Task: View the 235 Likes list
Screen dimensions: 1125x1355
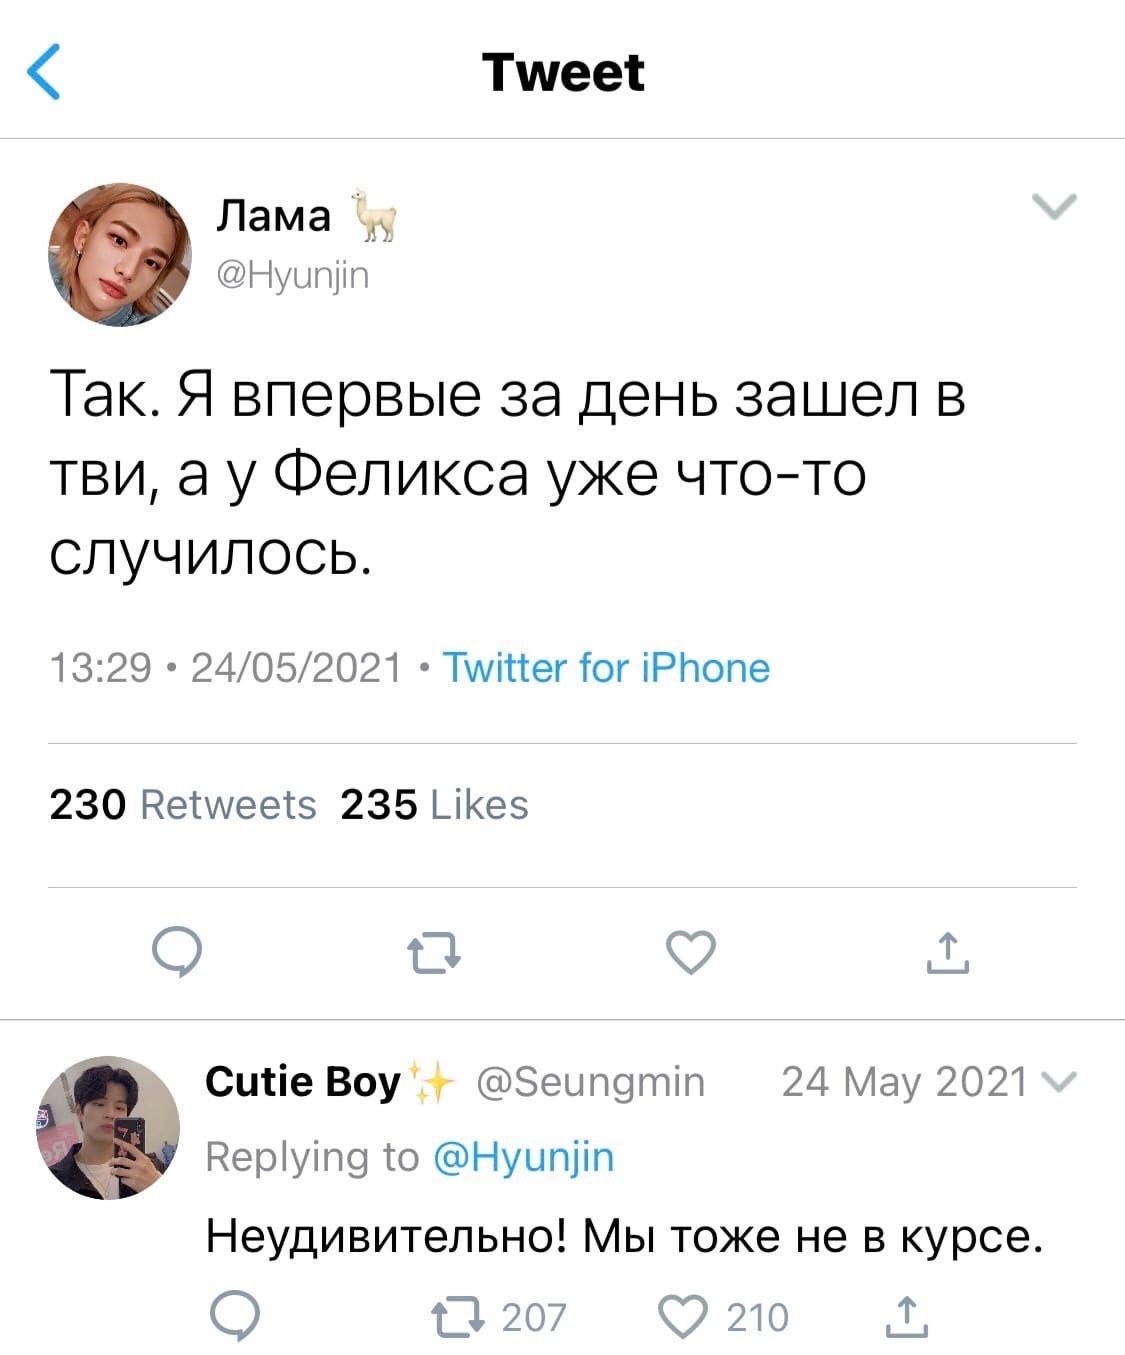Action: [x=434, y=805]
